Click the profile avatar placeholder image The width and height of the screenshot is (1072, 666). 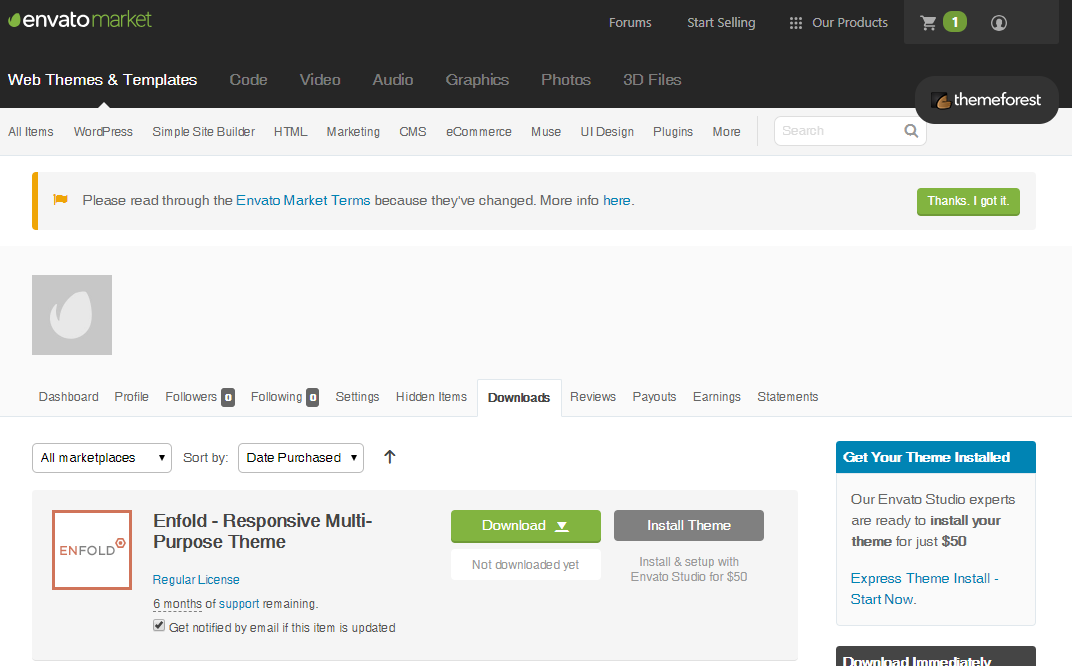click(x=72, y=315)
